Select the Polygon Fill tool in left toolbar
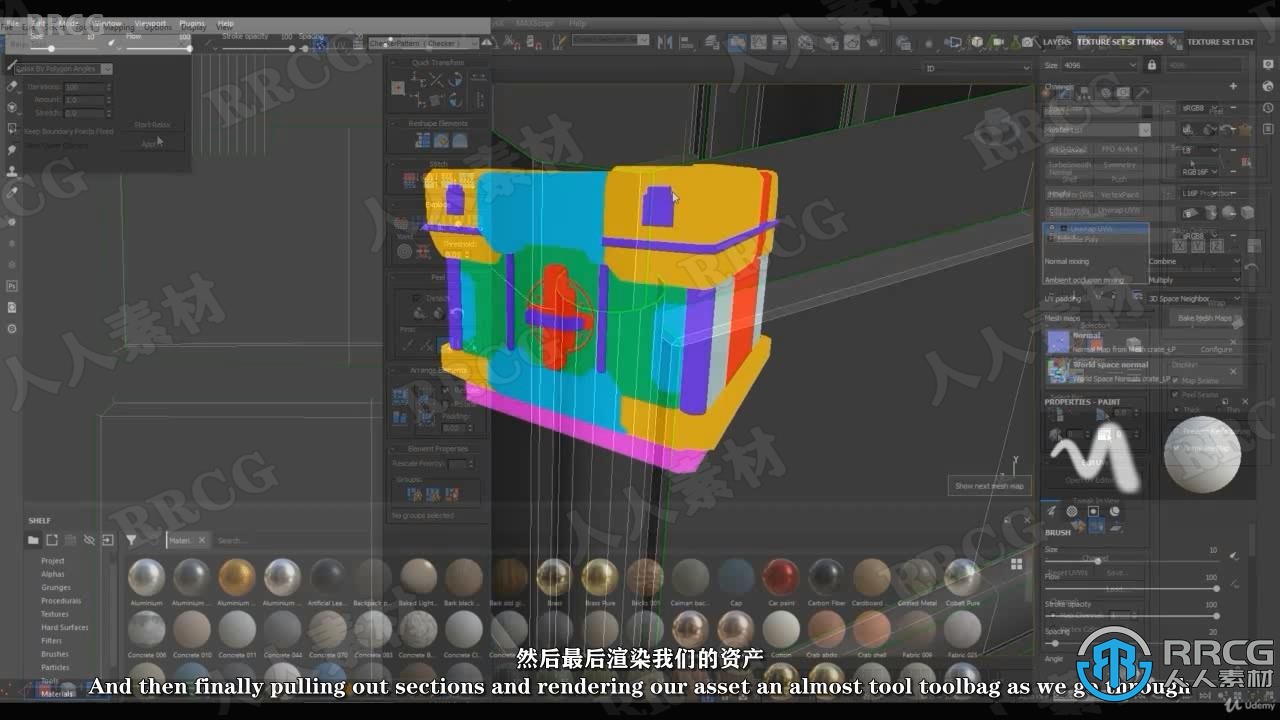Viewport: 1280px width, 720px height. [12, 128]
